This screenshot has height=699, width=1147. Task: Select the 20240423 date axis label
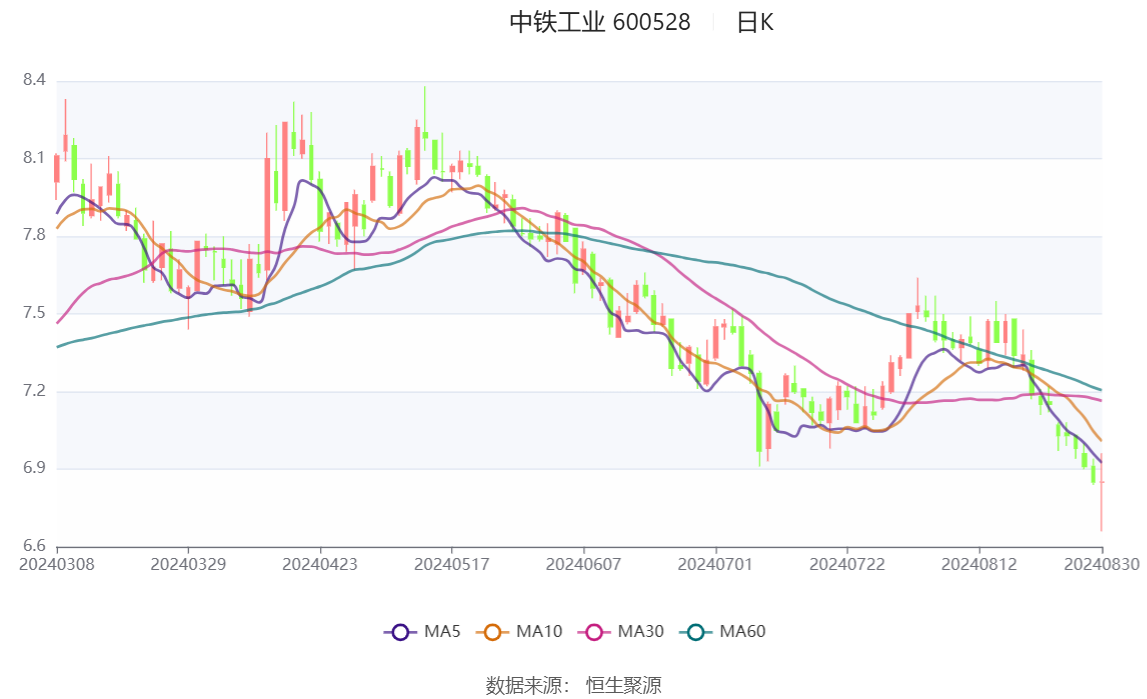320,564
